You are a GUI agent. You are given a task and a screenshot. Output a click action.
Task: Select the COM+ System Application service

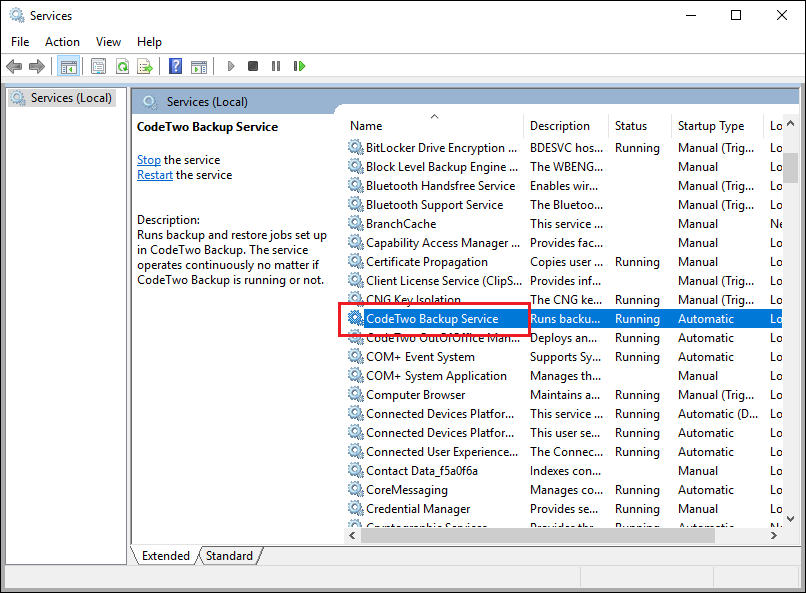point(436,376)
